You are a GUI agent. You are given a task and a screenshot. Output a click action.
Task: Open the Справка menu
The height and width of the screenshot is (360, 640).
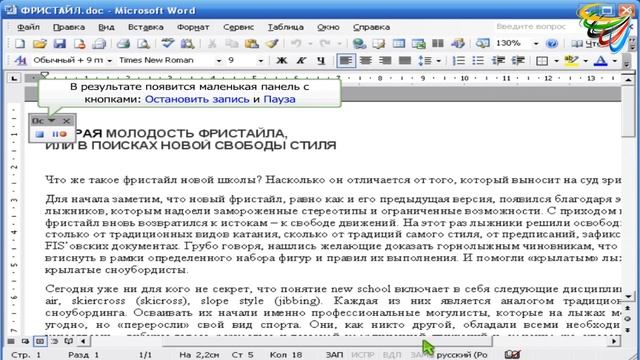371,27
